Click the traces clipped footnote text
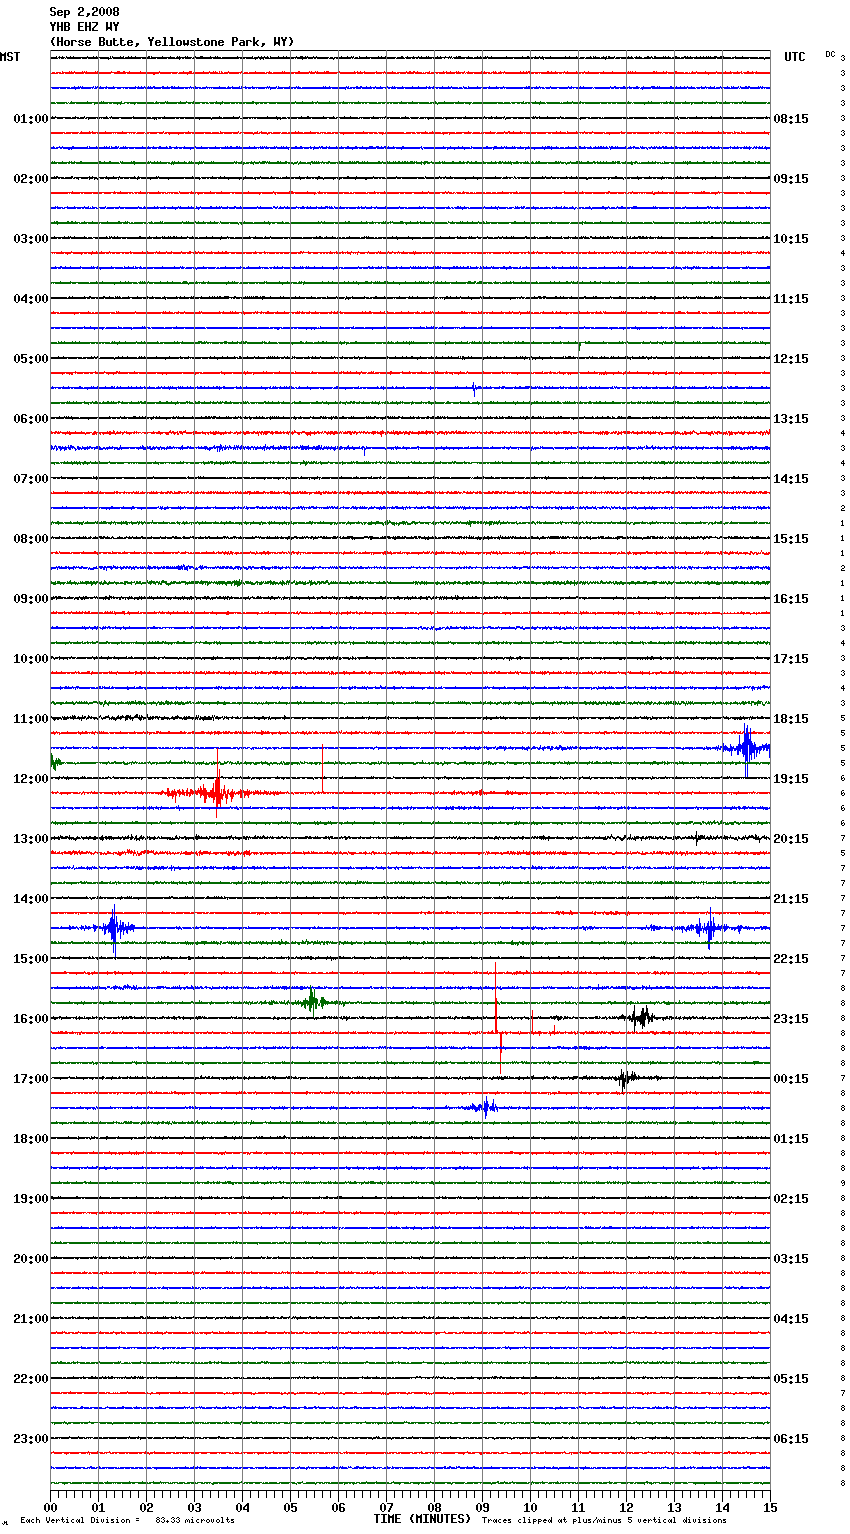 (x=604, y=1520)
